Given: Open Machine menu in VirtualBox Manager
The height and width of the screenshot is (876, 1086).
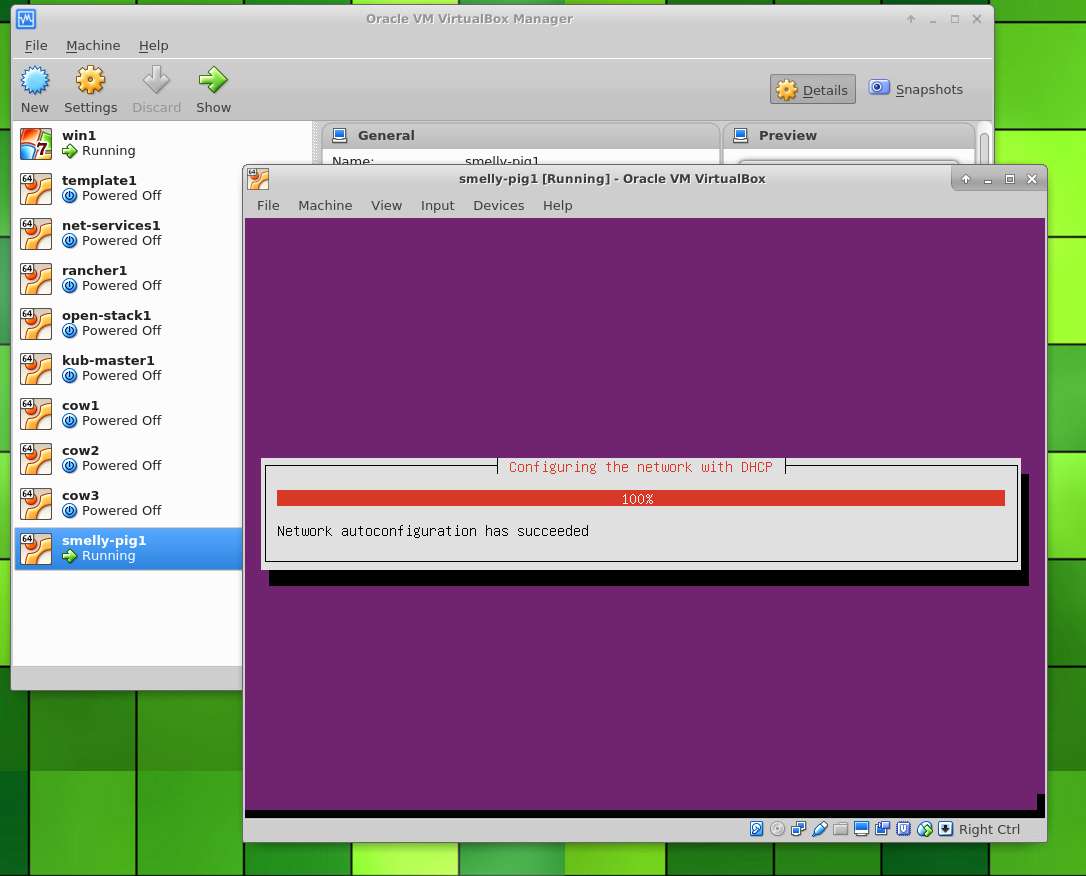Looking at the screenshot, I should point(93,46).
